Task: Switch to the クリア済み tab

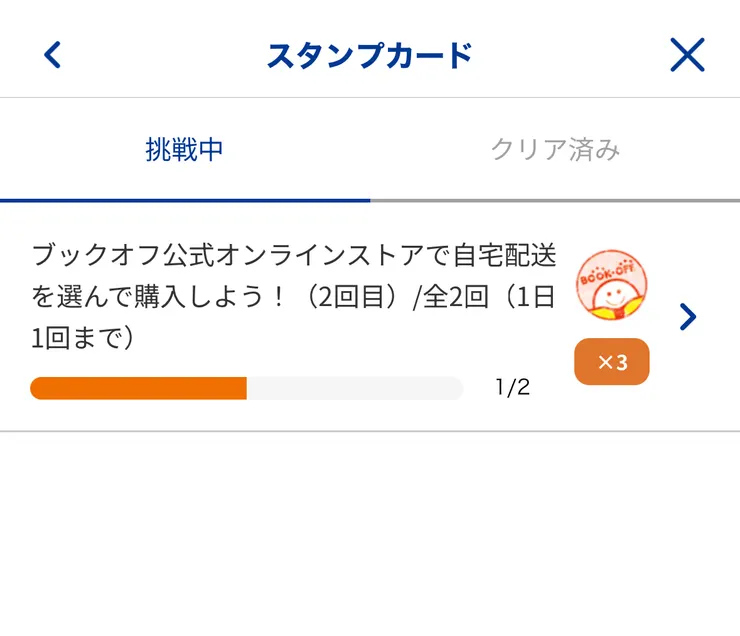Action: [x=555, y=150]
